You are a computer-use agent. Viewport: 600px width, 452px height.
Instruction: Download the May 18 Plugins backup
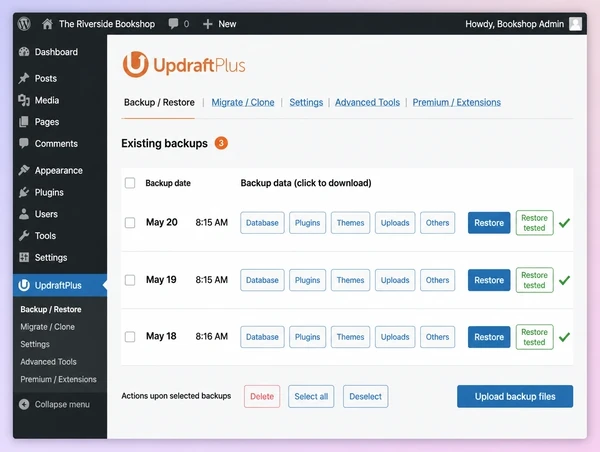[x=307, y=337]
